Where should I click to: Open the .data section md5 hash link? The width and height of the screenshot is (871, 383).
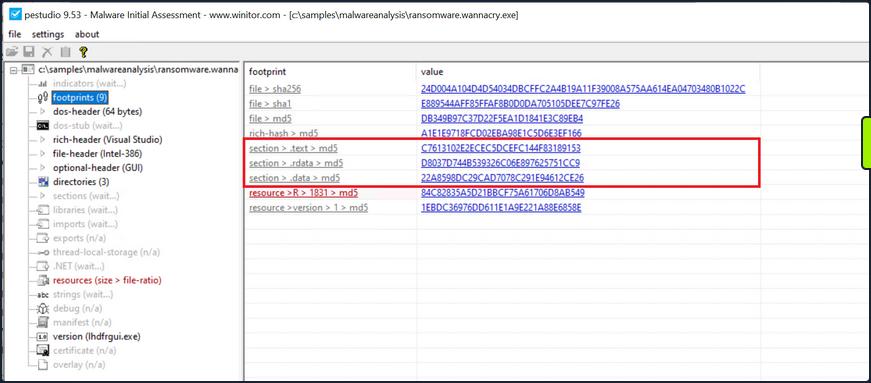[x=502, y=178]
